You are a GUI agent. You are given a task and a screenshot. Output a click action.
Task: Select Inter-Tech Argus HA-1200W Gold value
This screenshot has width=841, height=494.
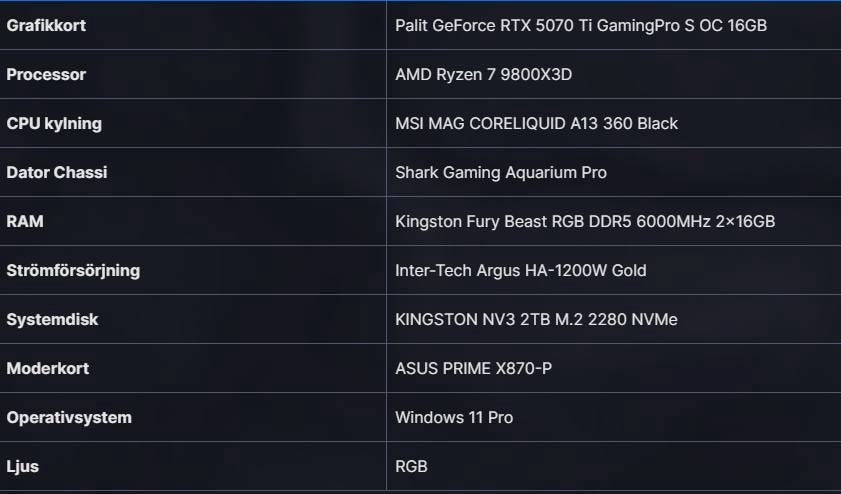[x=520, y=271]
